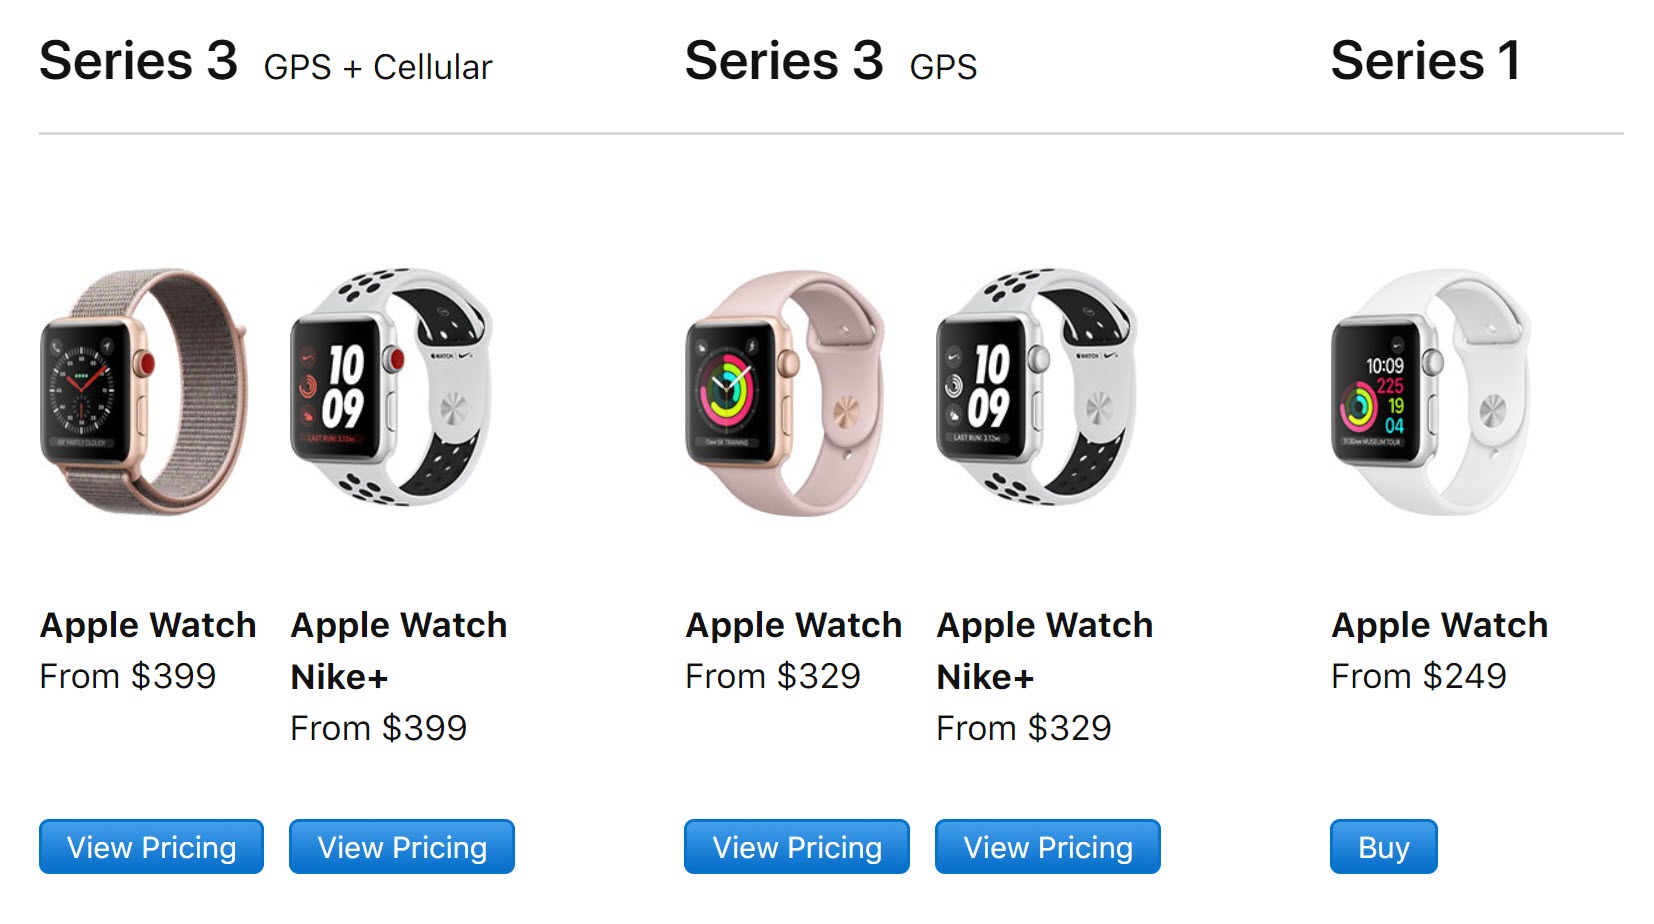The height and width of the screenshot is (924, 1654).
Task: Click the Buy button for Series 1
Action: (1383, 846)
